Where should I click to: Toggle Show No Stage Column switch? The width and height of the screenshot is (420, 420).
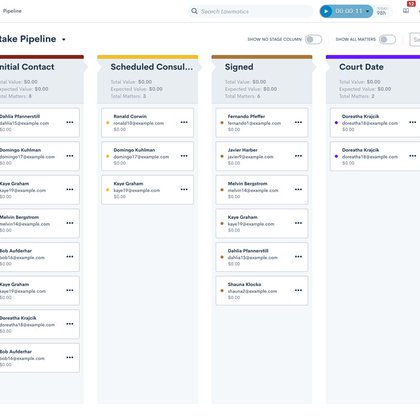313,39
